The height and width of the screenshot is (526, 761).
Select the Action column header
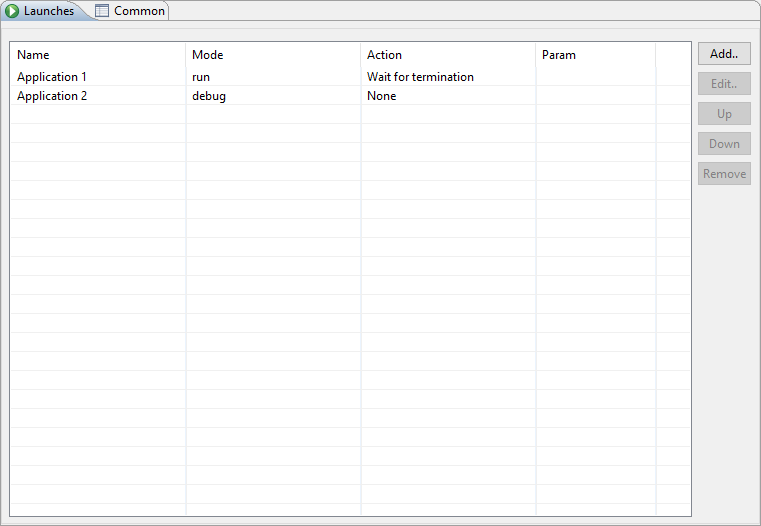[448, 55]
